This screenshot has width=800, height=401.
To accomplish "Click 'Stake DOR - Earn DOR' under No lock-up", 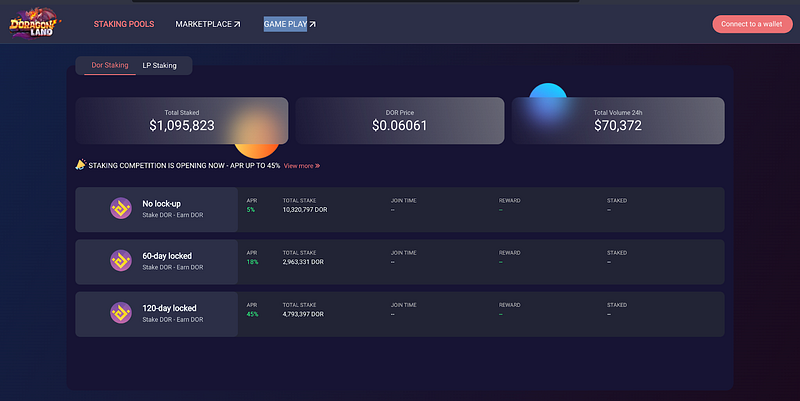I will point(172,215).
